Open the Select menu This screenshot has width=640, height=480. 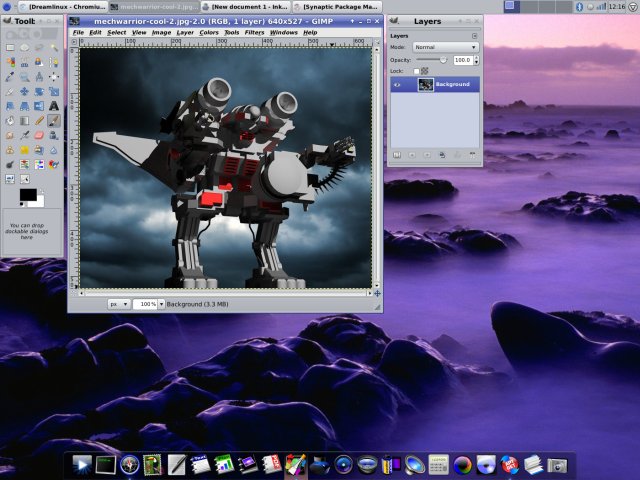click(117, 33)
